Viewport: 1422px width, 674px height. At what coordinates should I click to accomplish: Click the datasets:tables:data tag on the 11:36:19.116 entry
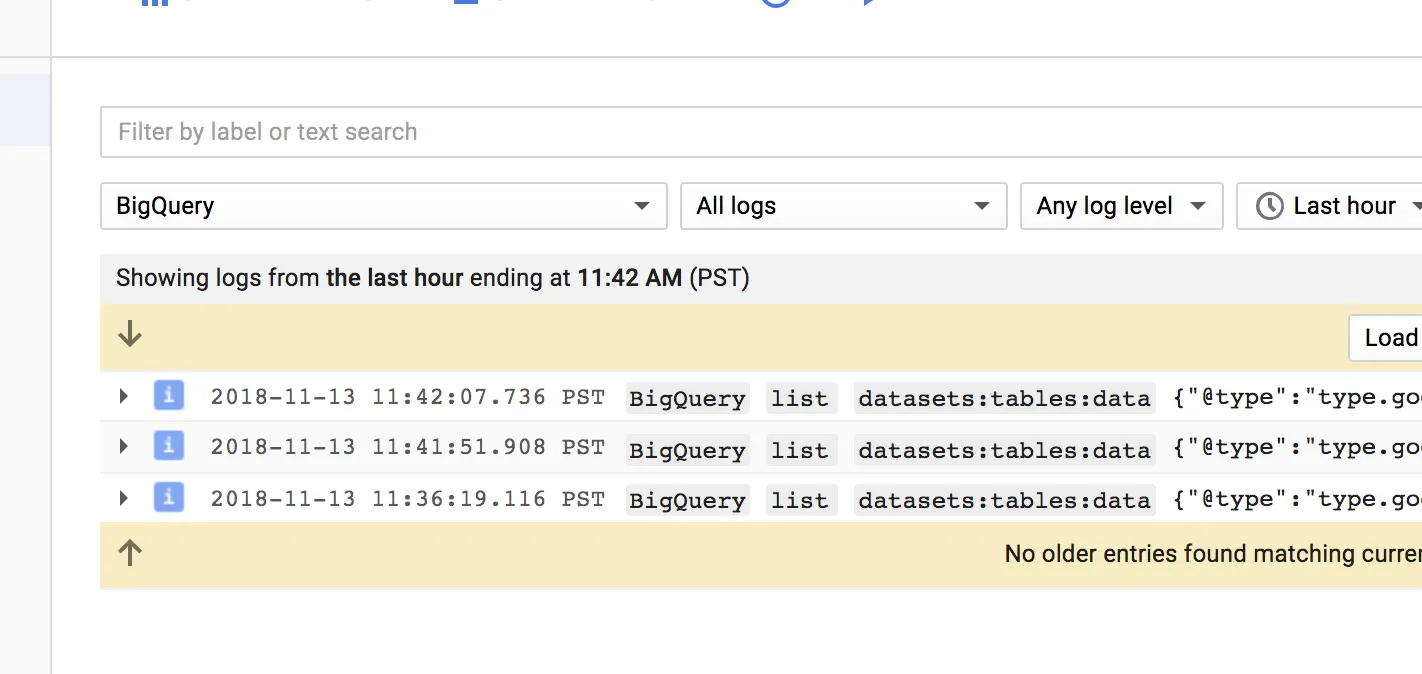[1004, 499]
